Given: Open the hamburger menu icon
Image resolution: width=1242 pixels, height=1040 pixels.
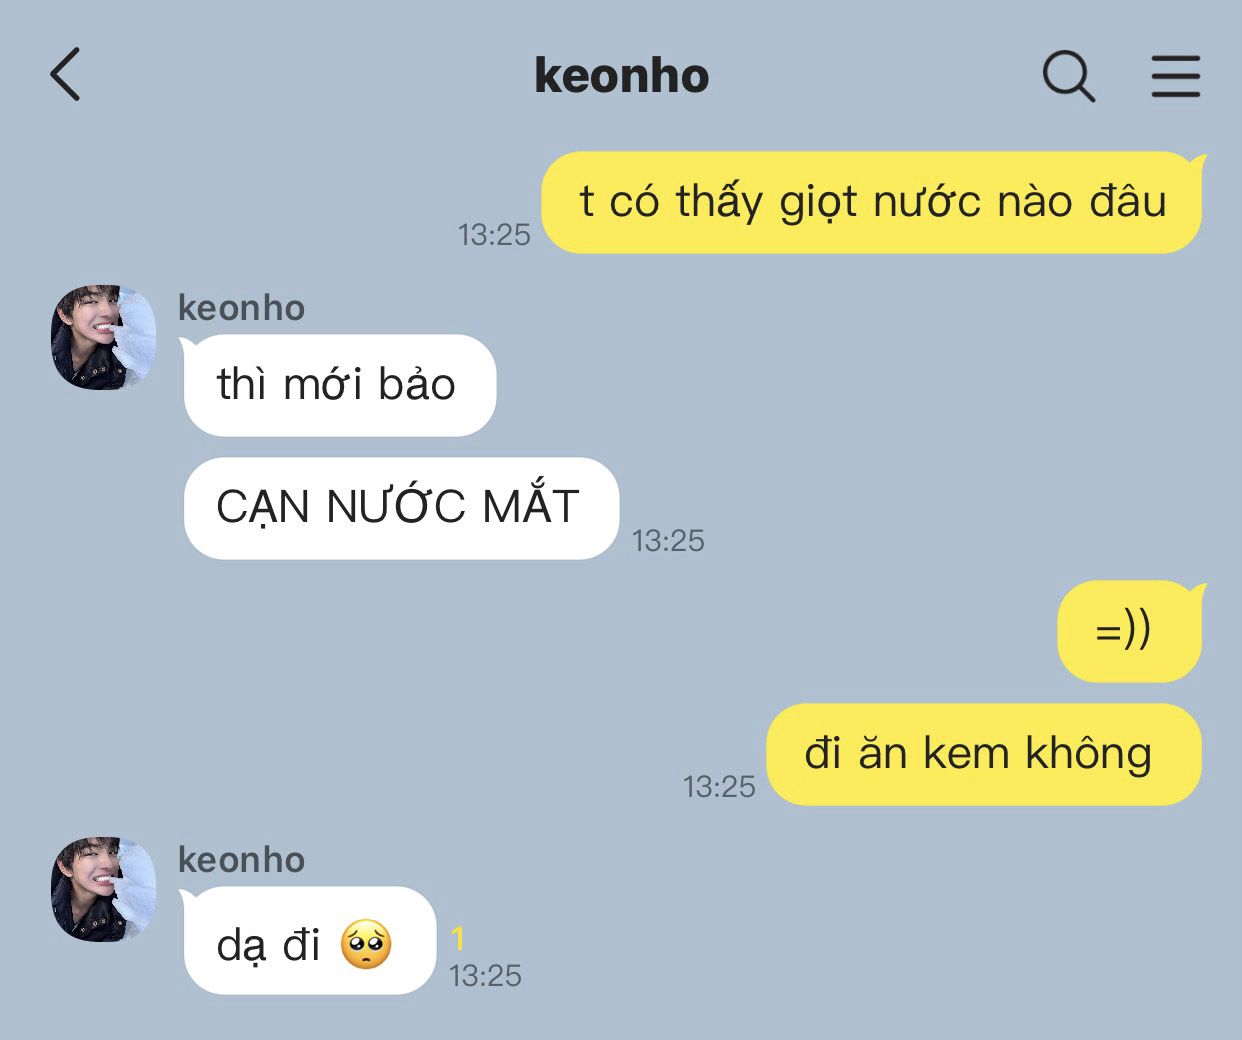Looking at the screenshot, I should coord(1175,76).
